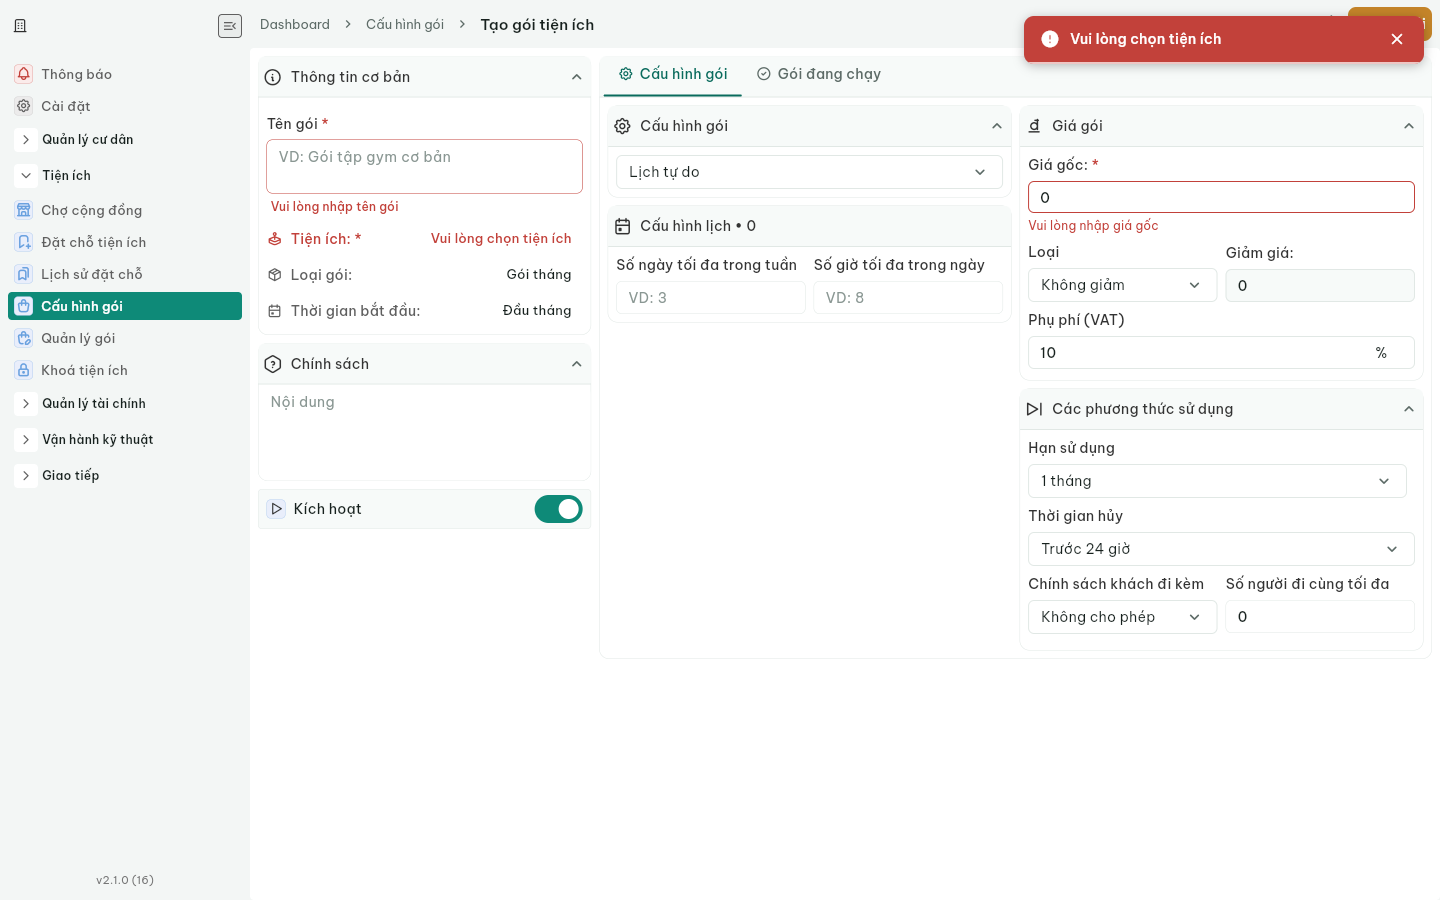This screenshot has width=1440, height=900.
Task: Dismiss the error notification toast
Action: [x=1397, y=39]
